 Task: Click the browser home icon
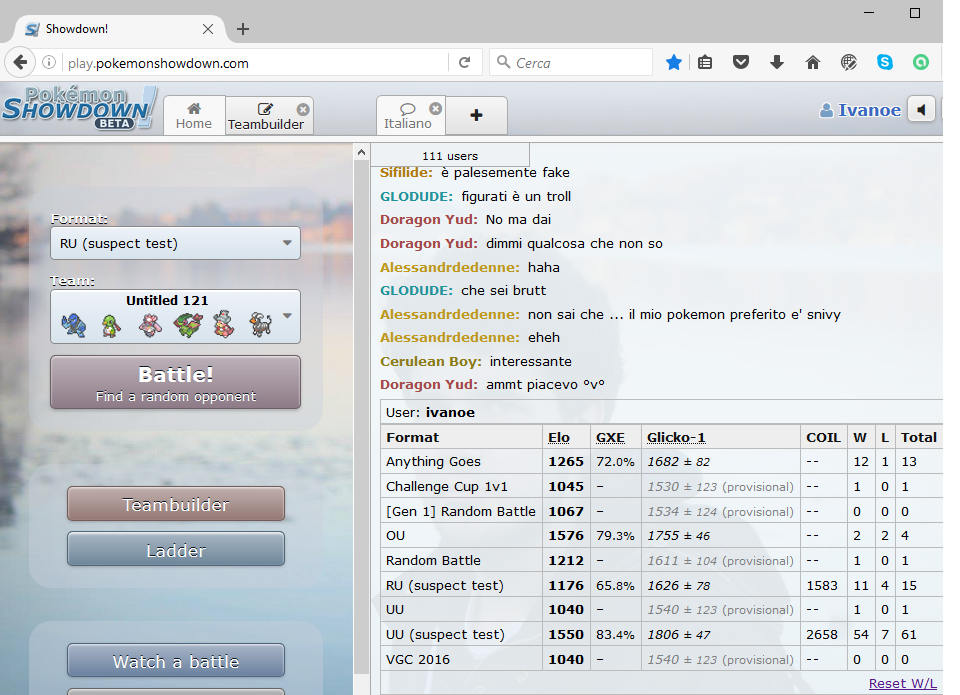(x=813, y=62)
